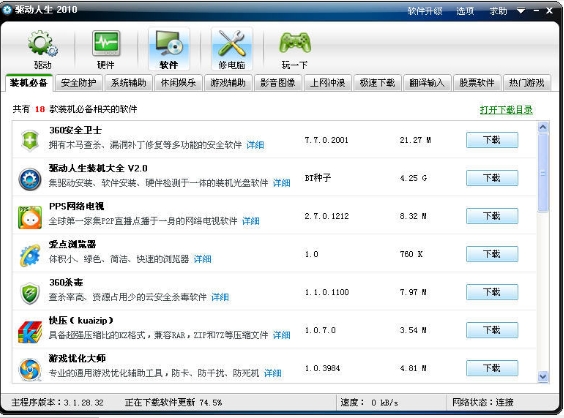Click the 360安全卫士 title text

point(75,130)
